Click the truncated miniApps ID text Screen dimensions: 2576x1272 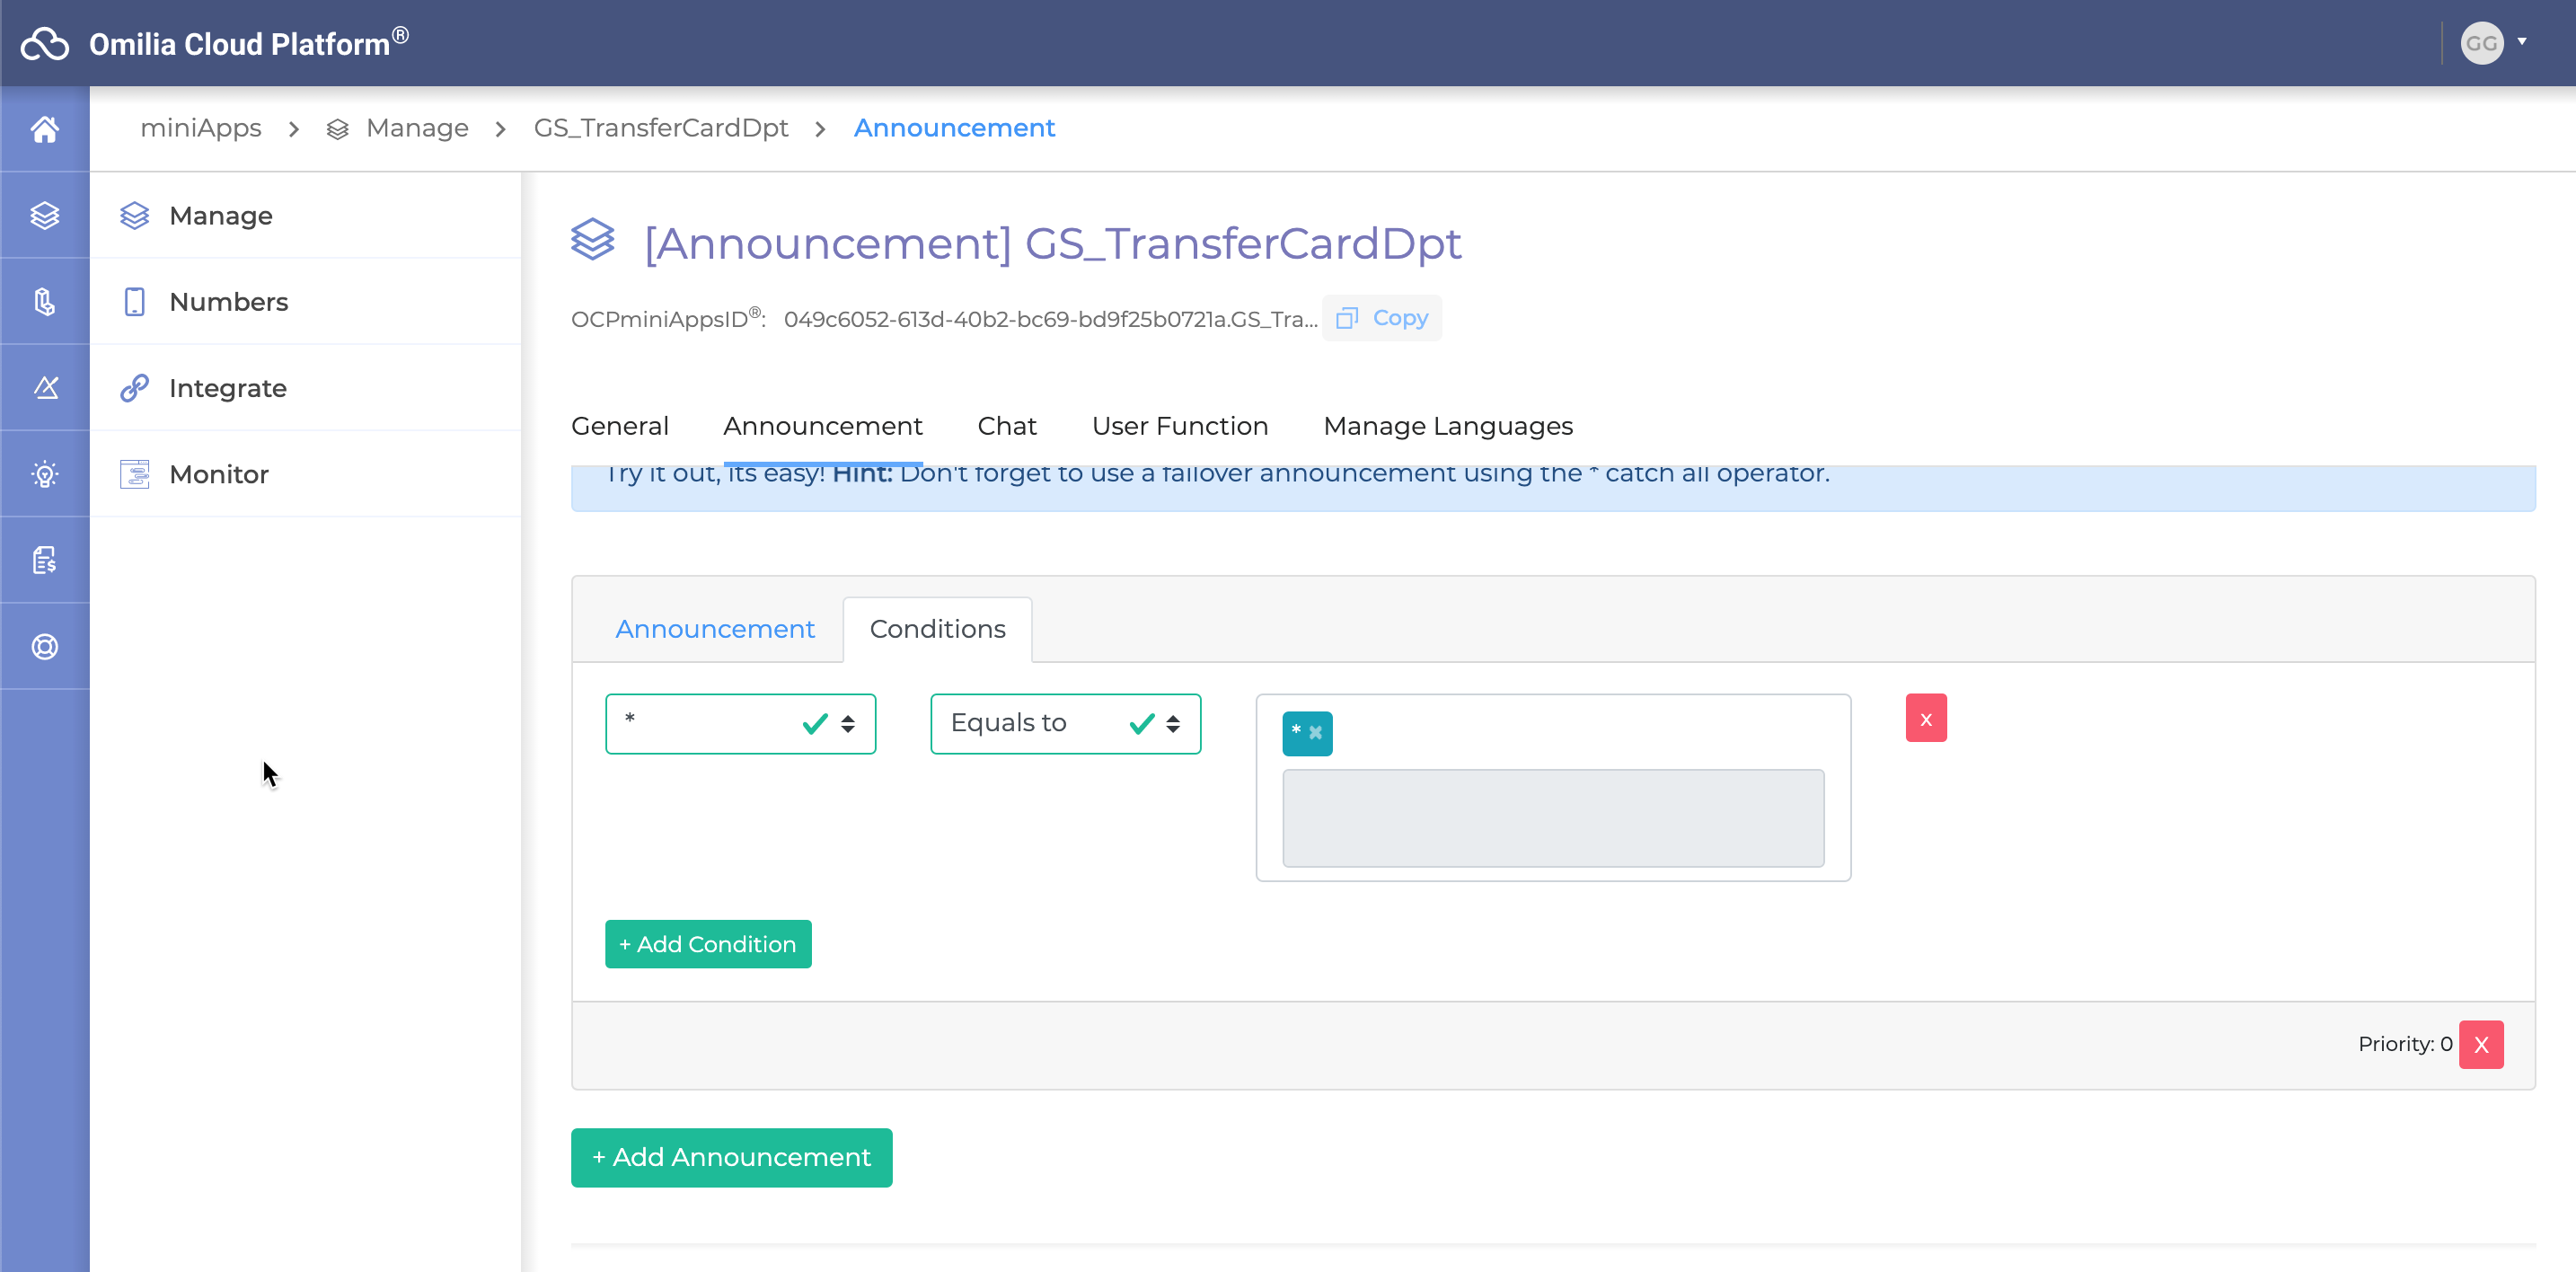click(x=1050, y=319)
